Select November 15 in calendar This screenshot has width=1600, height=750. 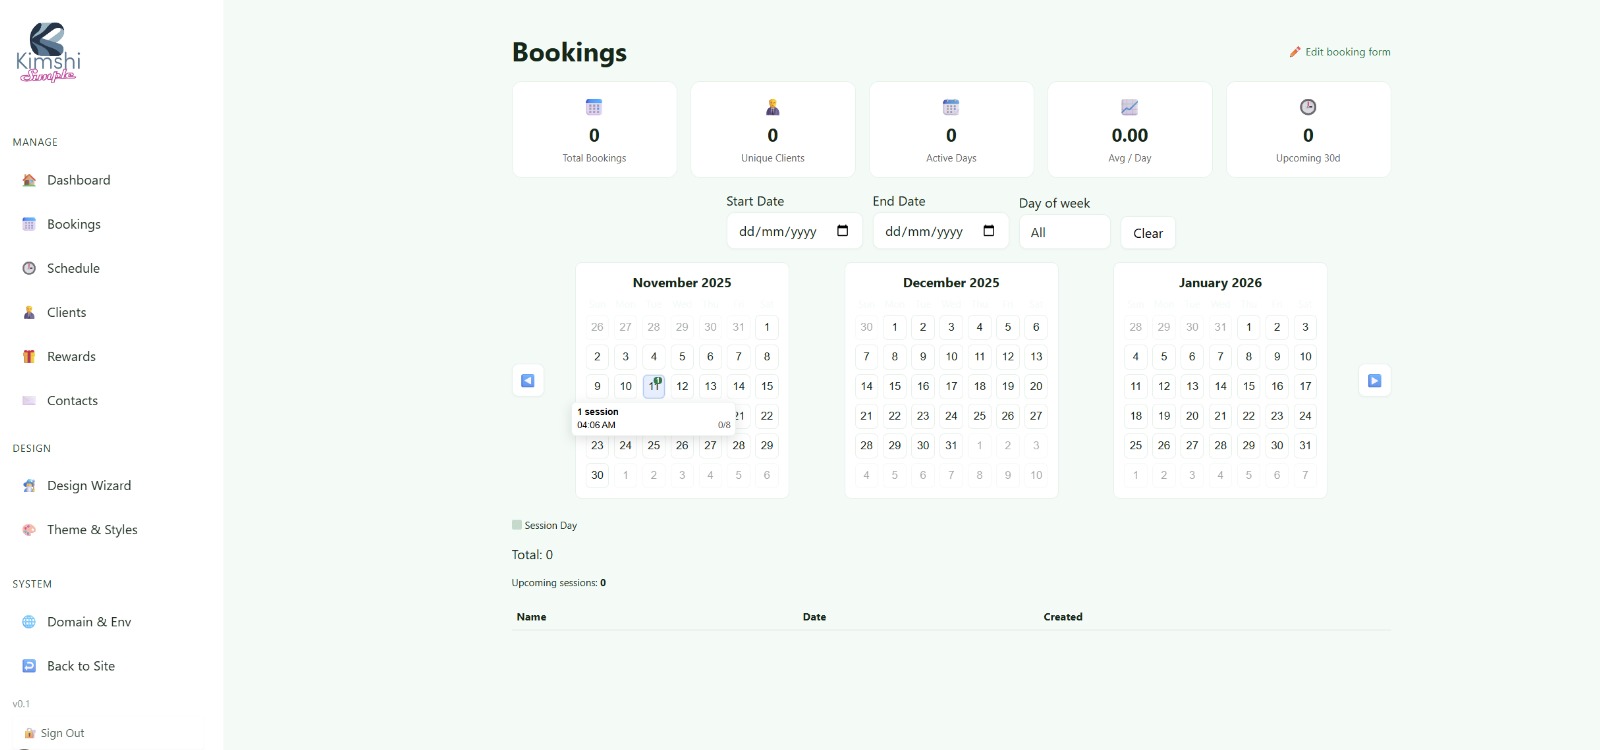(x=767, y=386)
